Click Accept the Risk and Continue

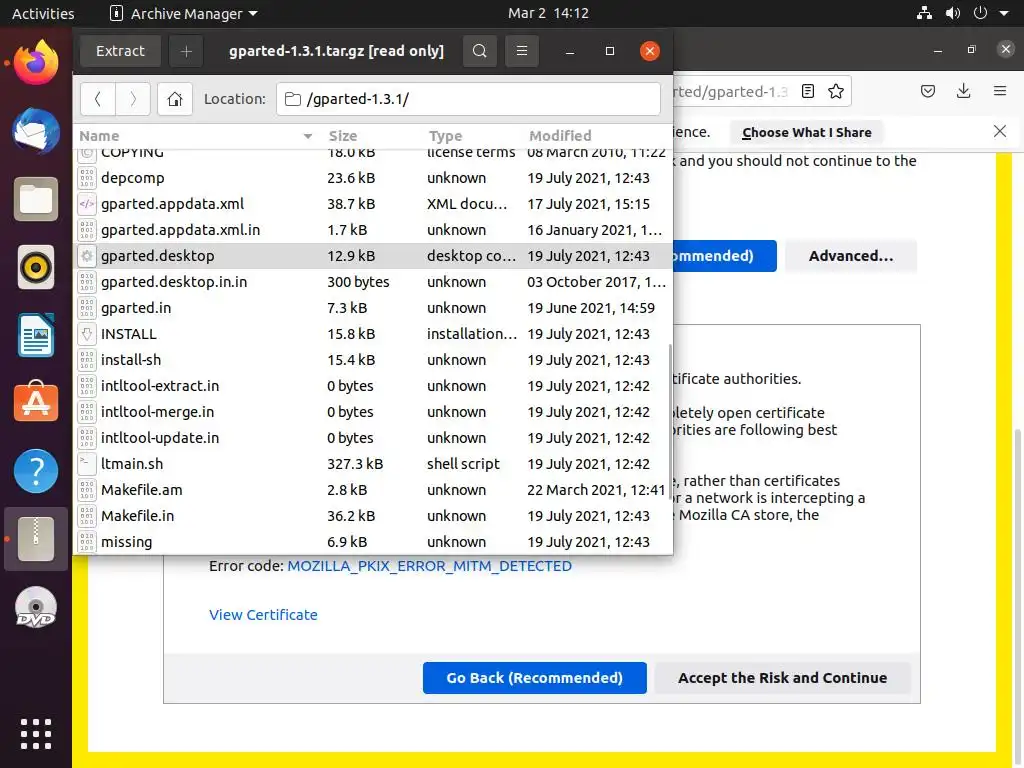[x=782, y=678]
